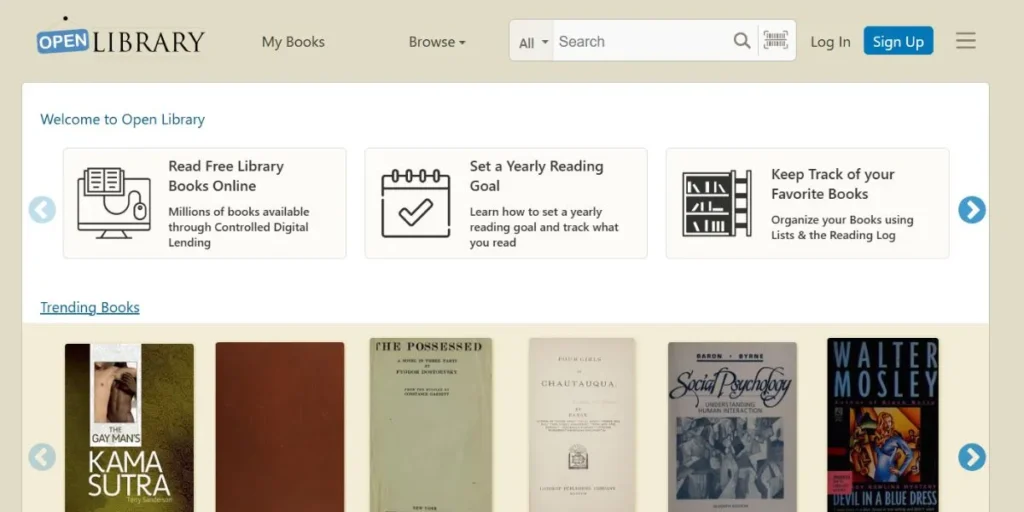Viewport: 1024px width, 512px height.
Task: Go back in welcome carousel with left arrow
Action: pos(42,210)
